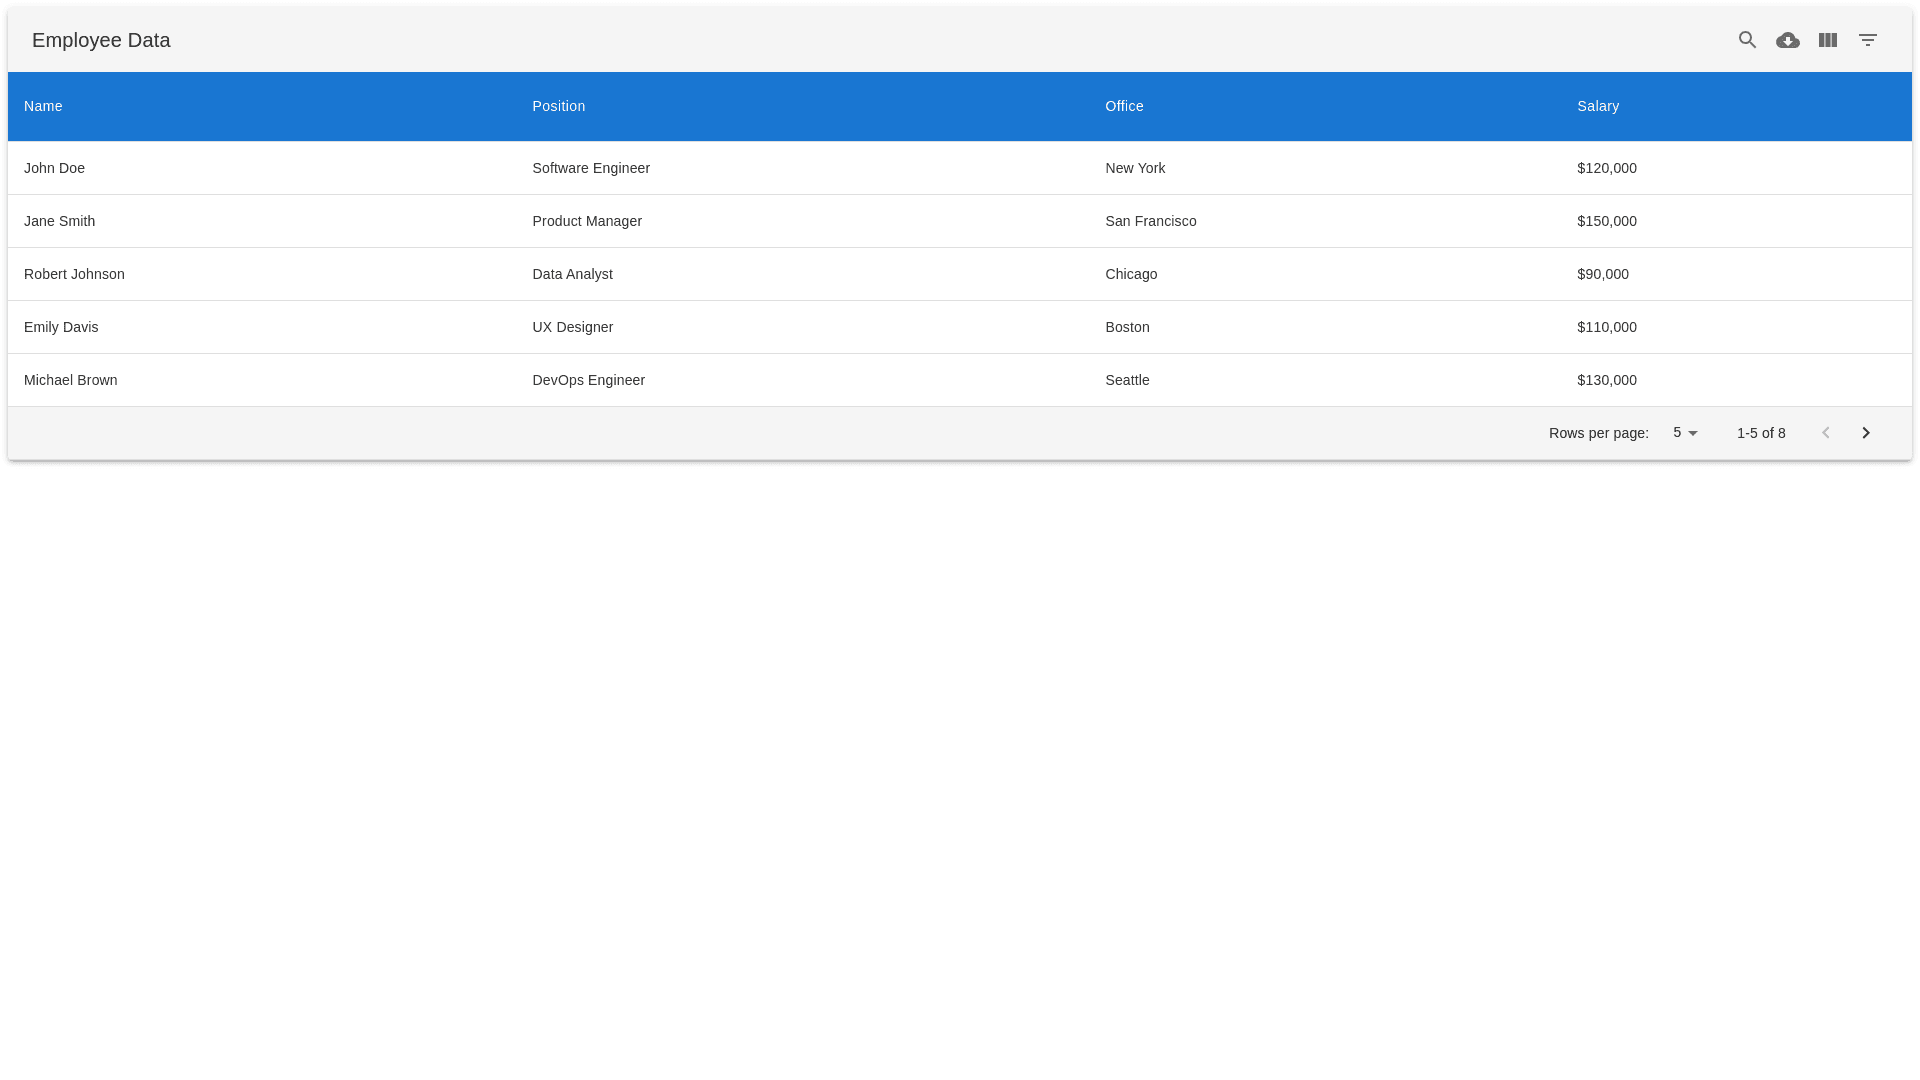Go to next page arrow
This screenshot has height=1080, width=1920.
1865,433
